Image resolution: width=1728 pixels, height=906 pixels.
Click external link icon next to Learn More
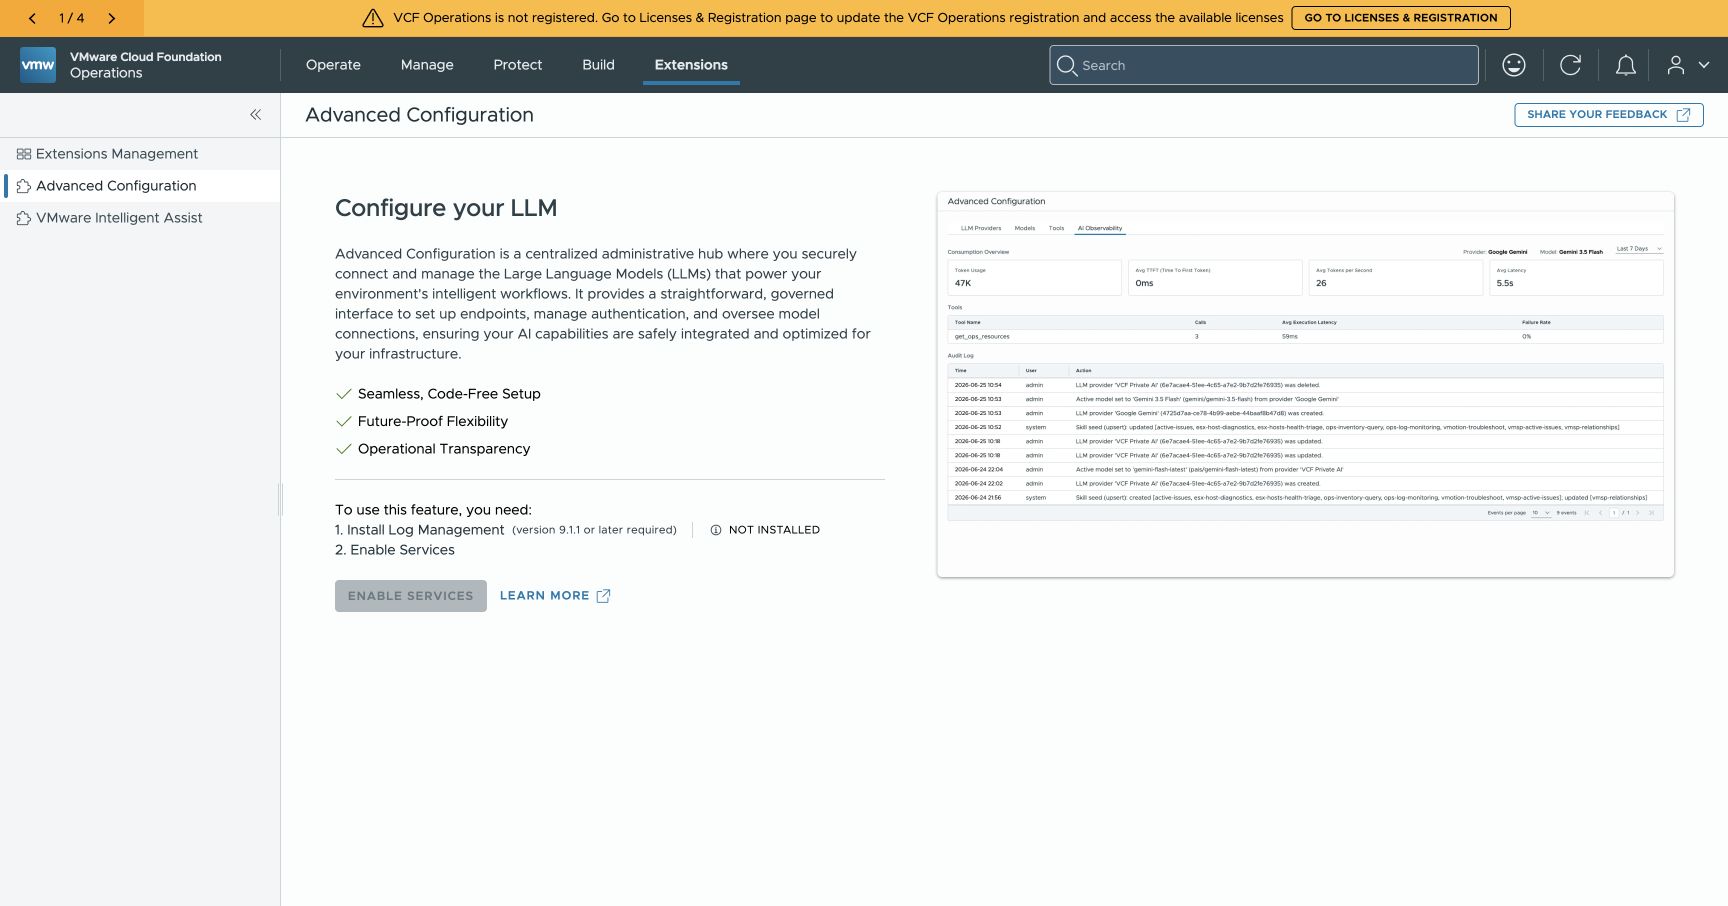[603, 596]
